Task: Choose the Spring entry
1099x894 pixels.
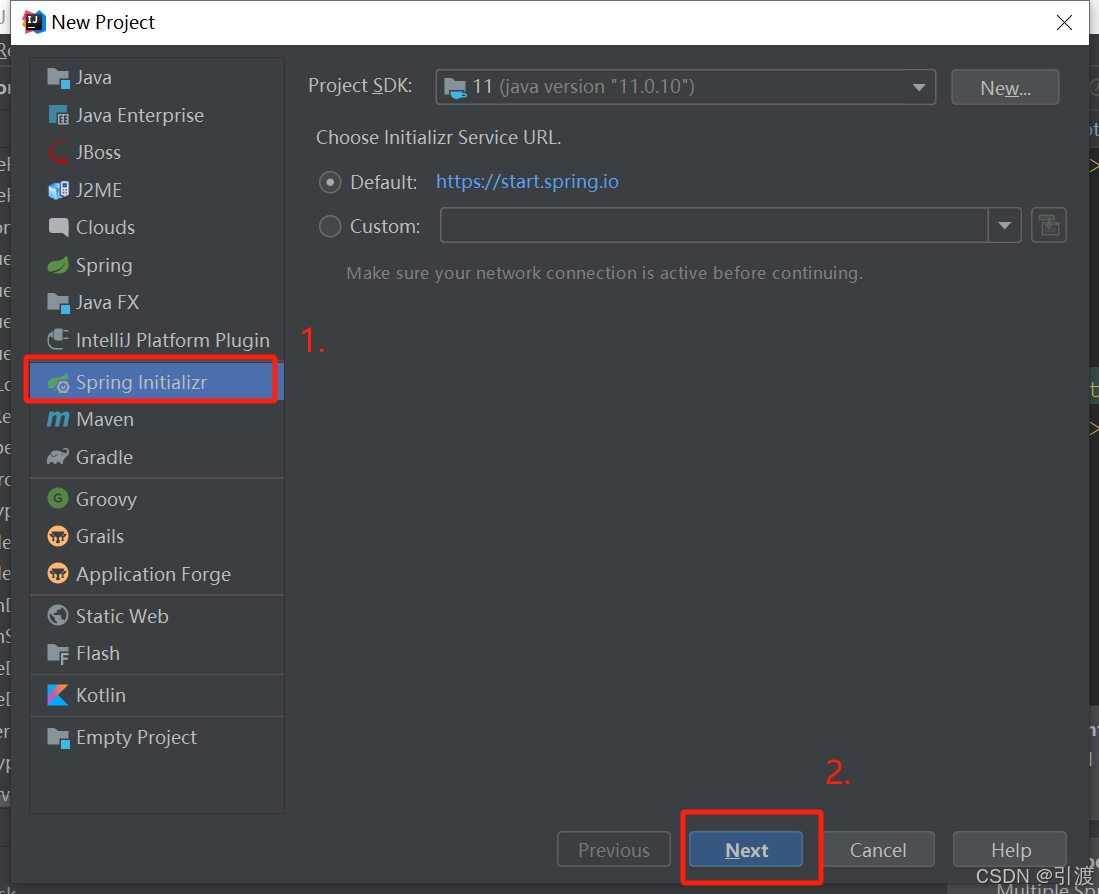Action: point(104,266)
